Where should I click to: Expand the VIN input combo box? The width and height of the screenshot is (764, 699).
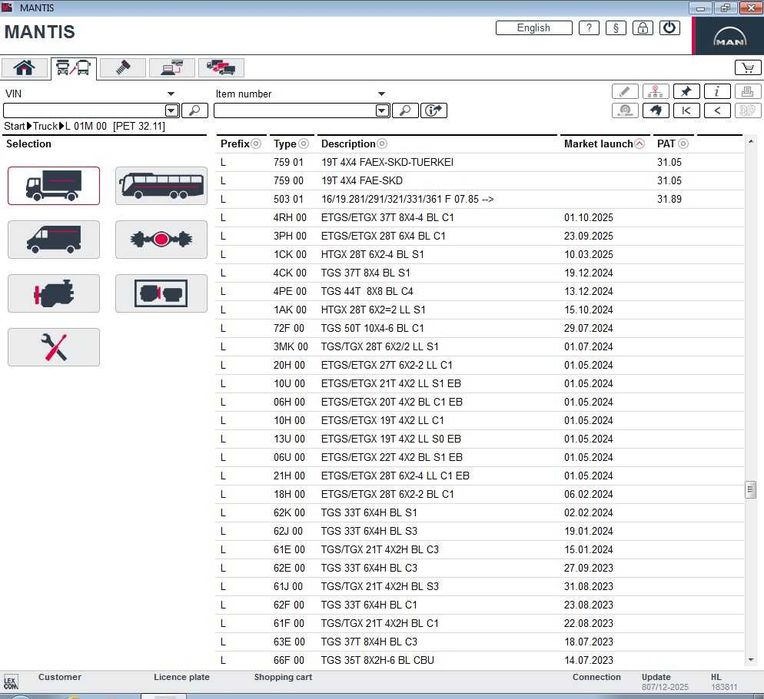172,111
